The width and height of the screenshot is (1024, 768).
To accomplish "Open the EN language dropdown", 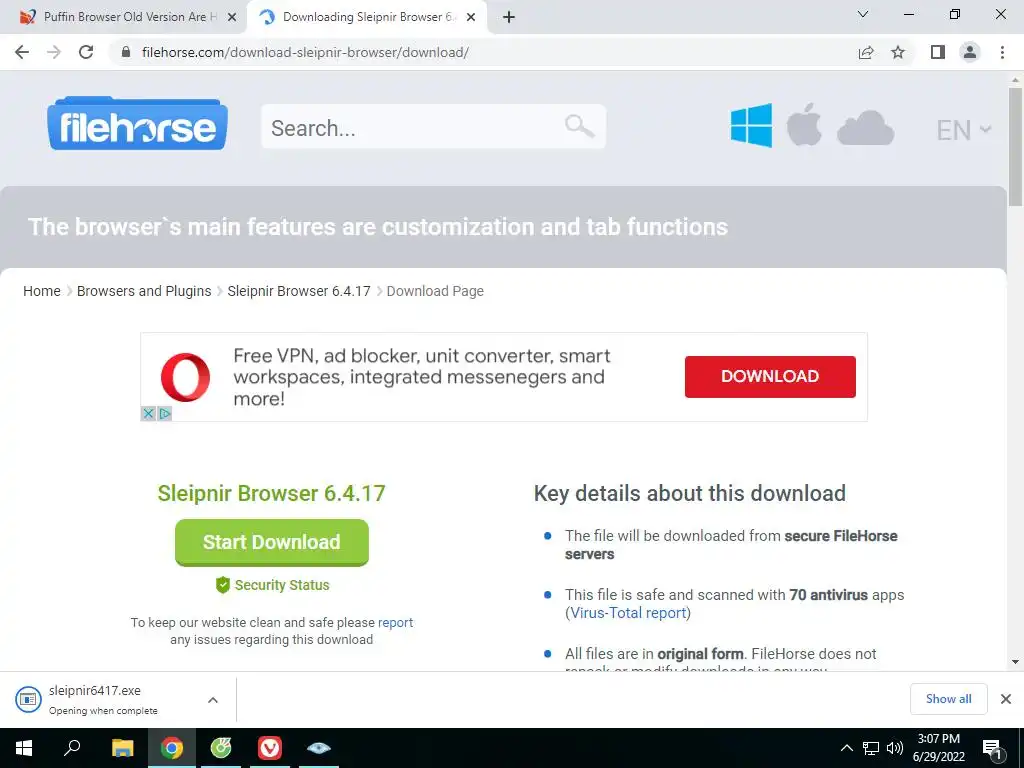I will coord(964,130).
